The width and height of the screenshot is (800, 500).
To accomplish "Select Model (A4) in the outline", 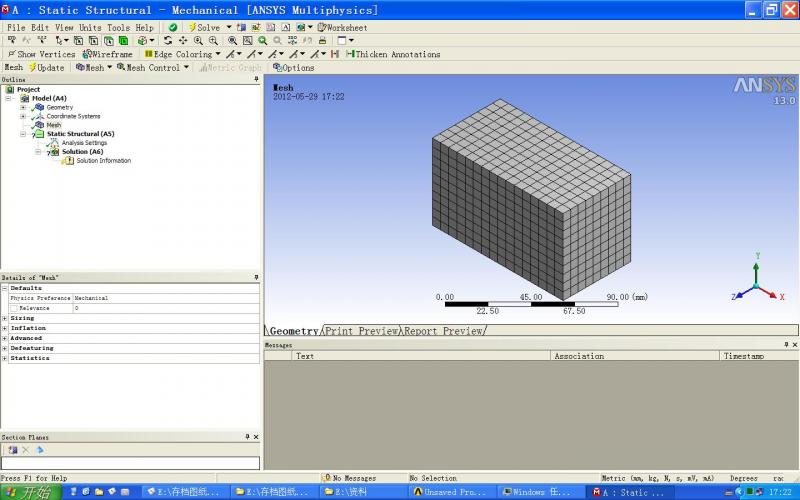I will coord(49,98).
